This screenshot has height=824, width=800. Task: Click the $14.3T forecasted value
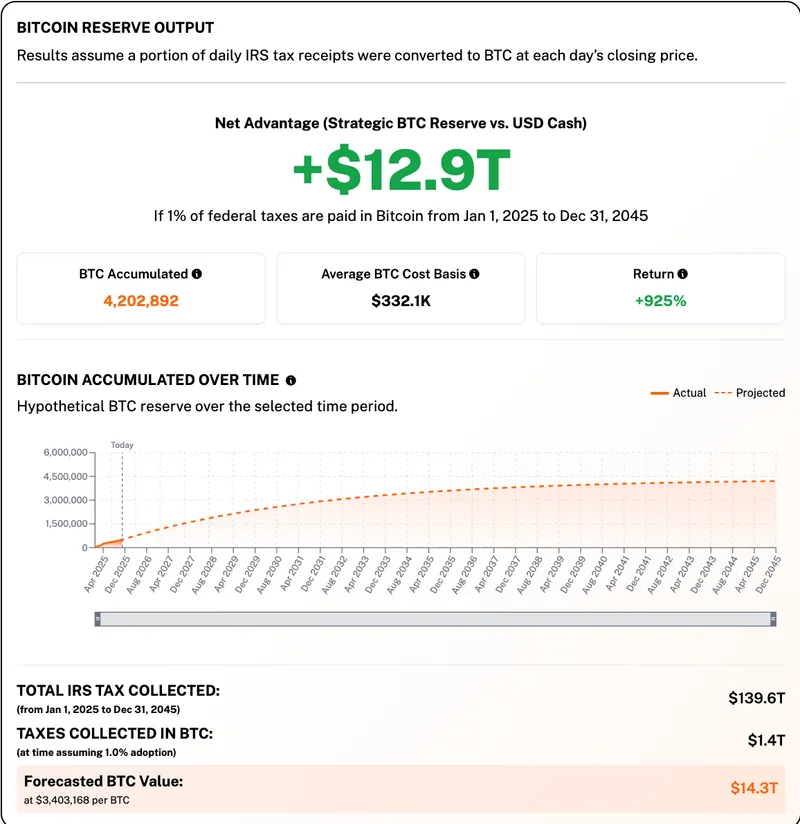tap(755, 788)
